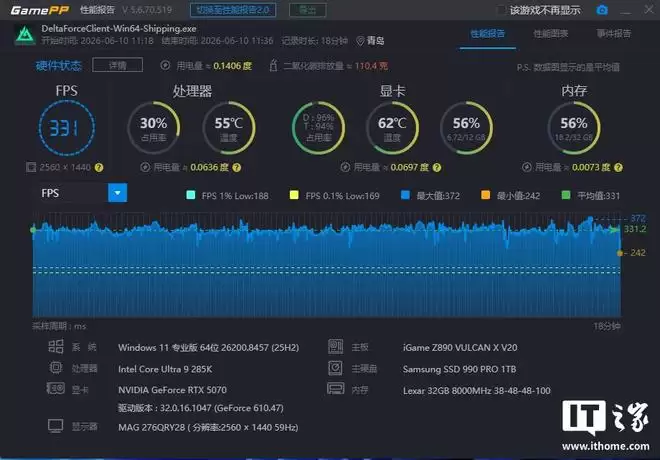Click the carbon dioxide emission icon
This screenshot has width=660, height=460.
[x=273, y=65]
